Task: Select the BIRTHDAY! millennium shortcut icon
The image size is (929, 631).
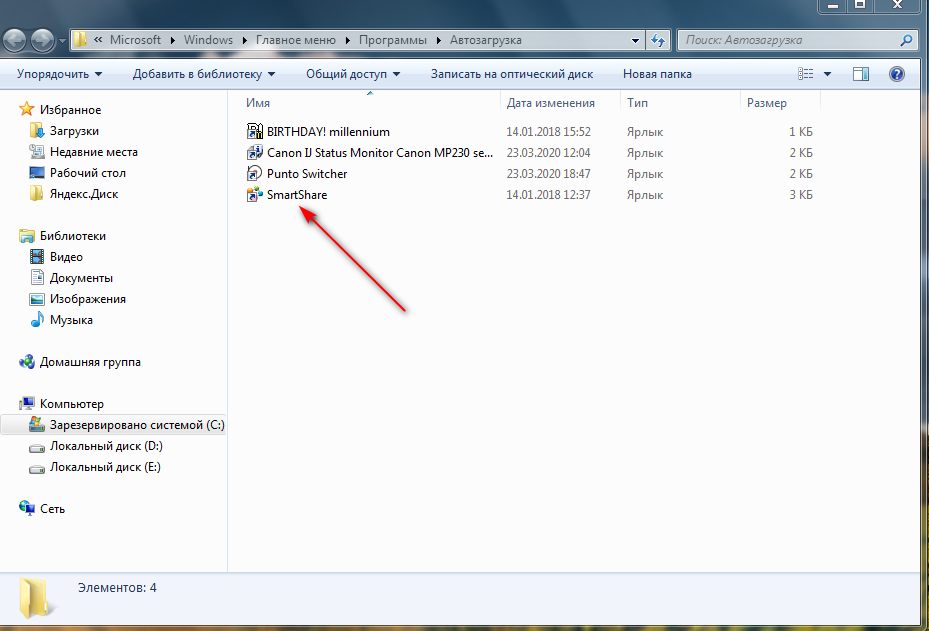Action: coord(254,132)
